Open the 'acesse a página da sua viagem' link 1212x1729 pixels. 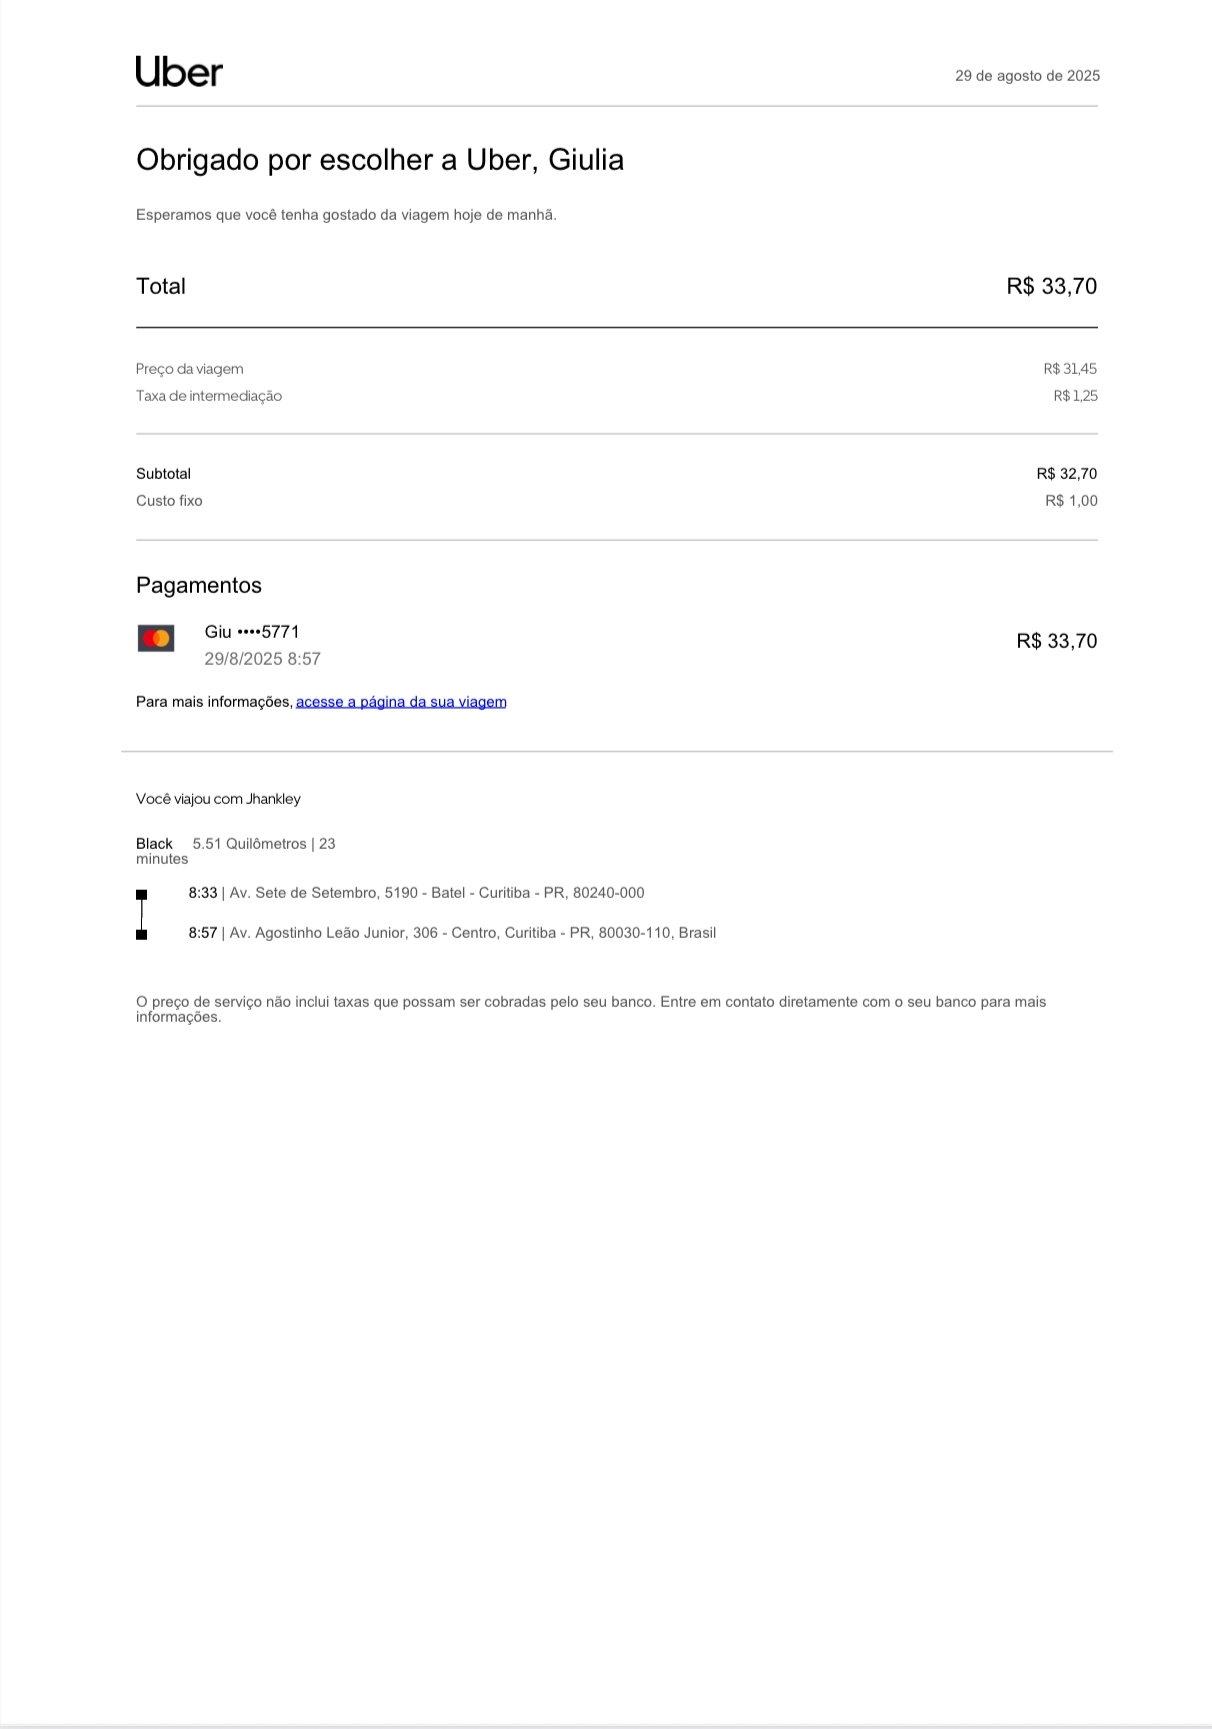click(401, 702)
